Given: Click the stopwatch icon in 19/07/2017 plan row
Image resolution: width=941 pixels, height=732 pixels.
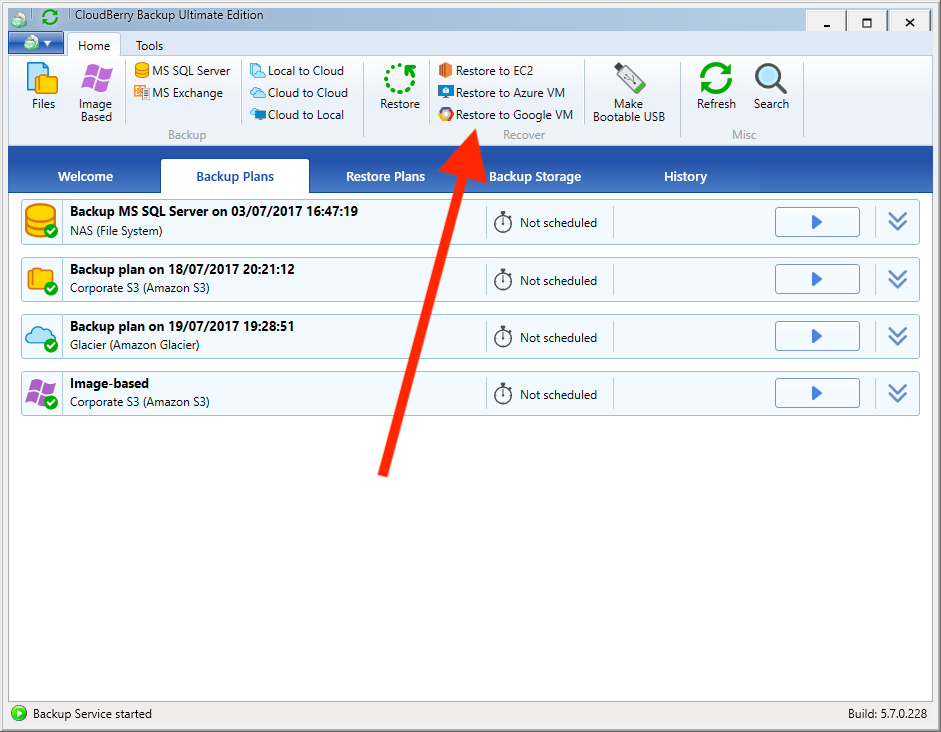Looking at the screenshot, I should pyautogui.click(x=503, y=337).
